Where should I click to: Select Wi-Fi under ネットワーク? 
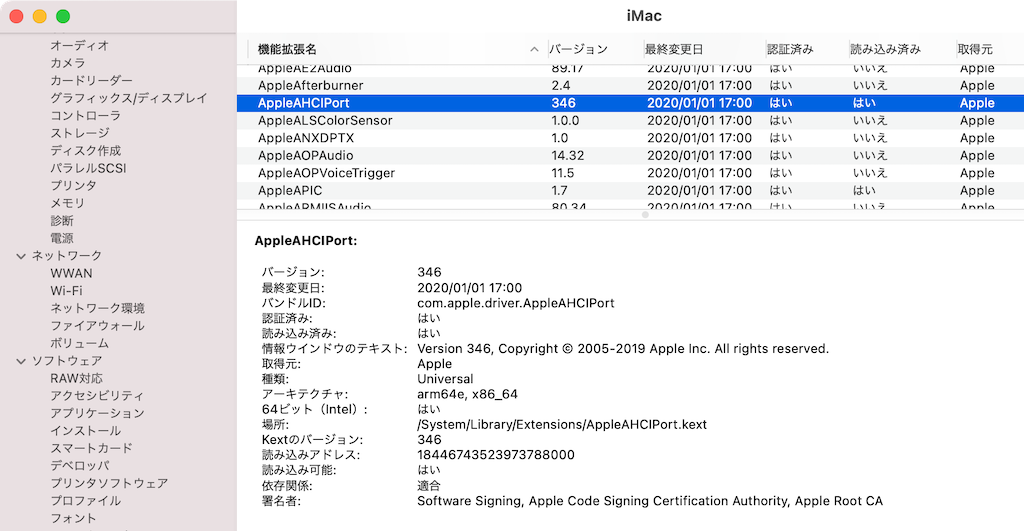point(66,291)
